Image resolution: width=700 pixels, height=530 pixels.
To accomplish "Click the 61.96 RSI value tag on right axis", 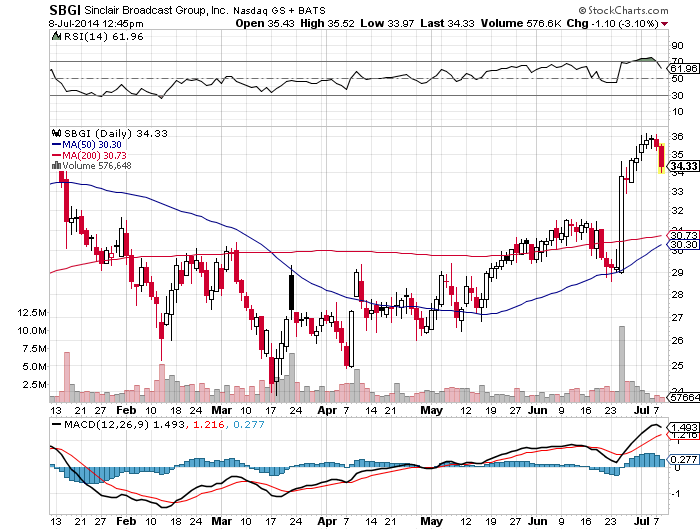I will pos(683,69).
